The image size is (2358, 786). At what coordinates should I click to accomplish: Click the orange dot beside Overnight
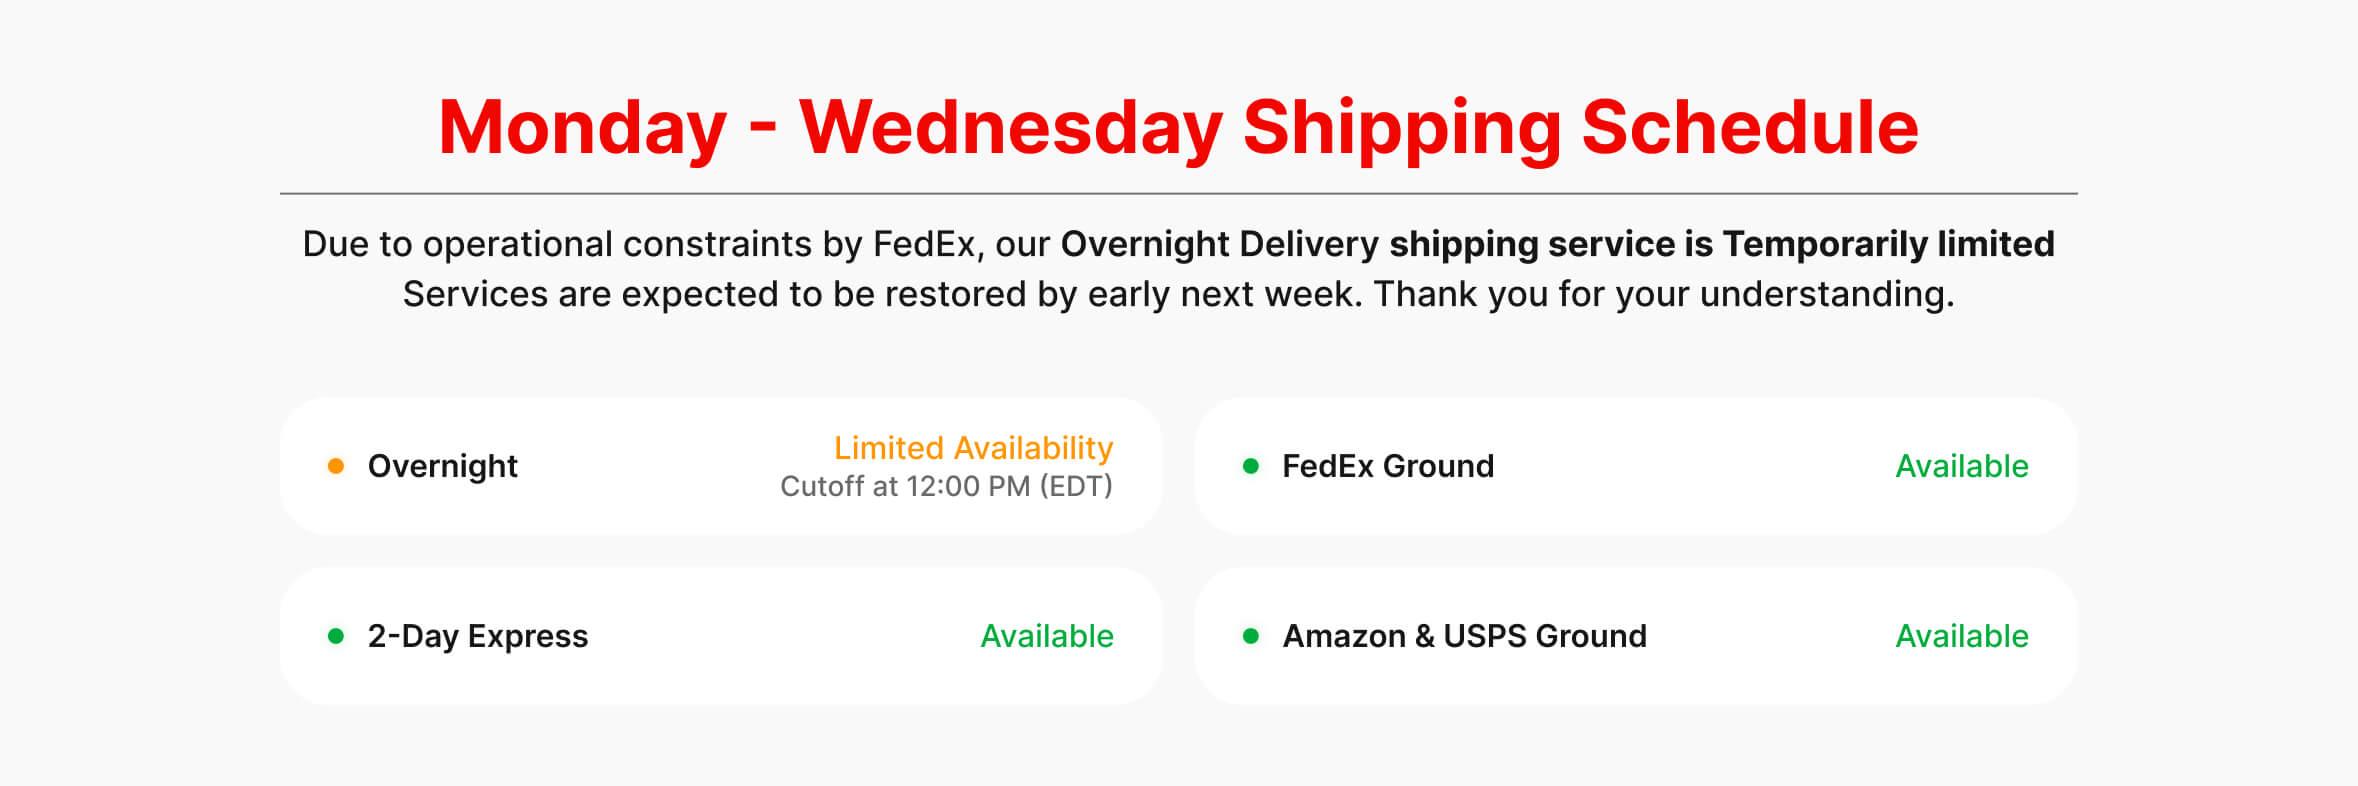tap(336, 466)
